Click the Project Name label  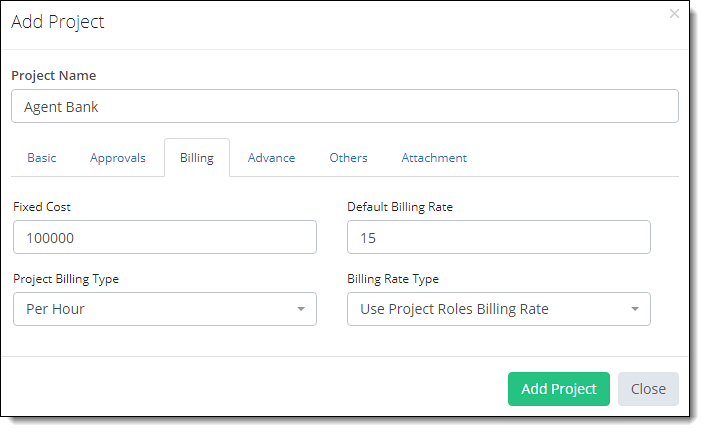[54, 76]
